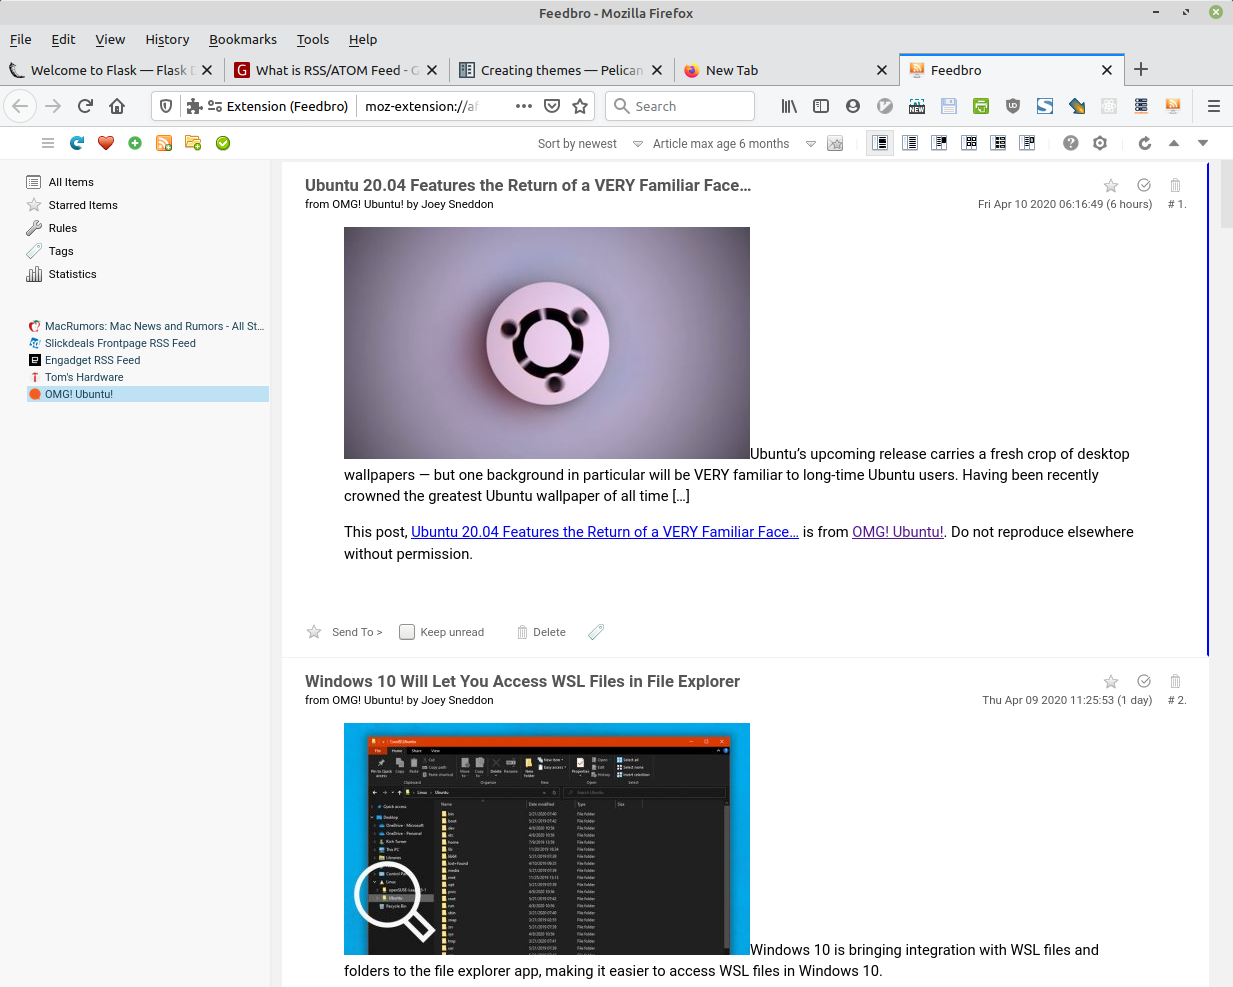This screenshot has height=987, width=1233.
Task: Open Statistics in sidebar
Action: point(72,274)
